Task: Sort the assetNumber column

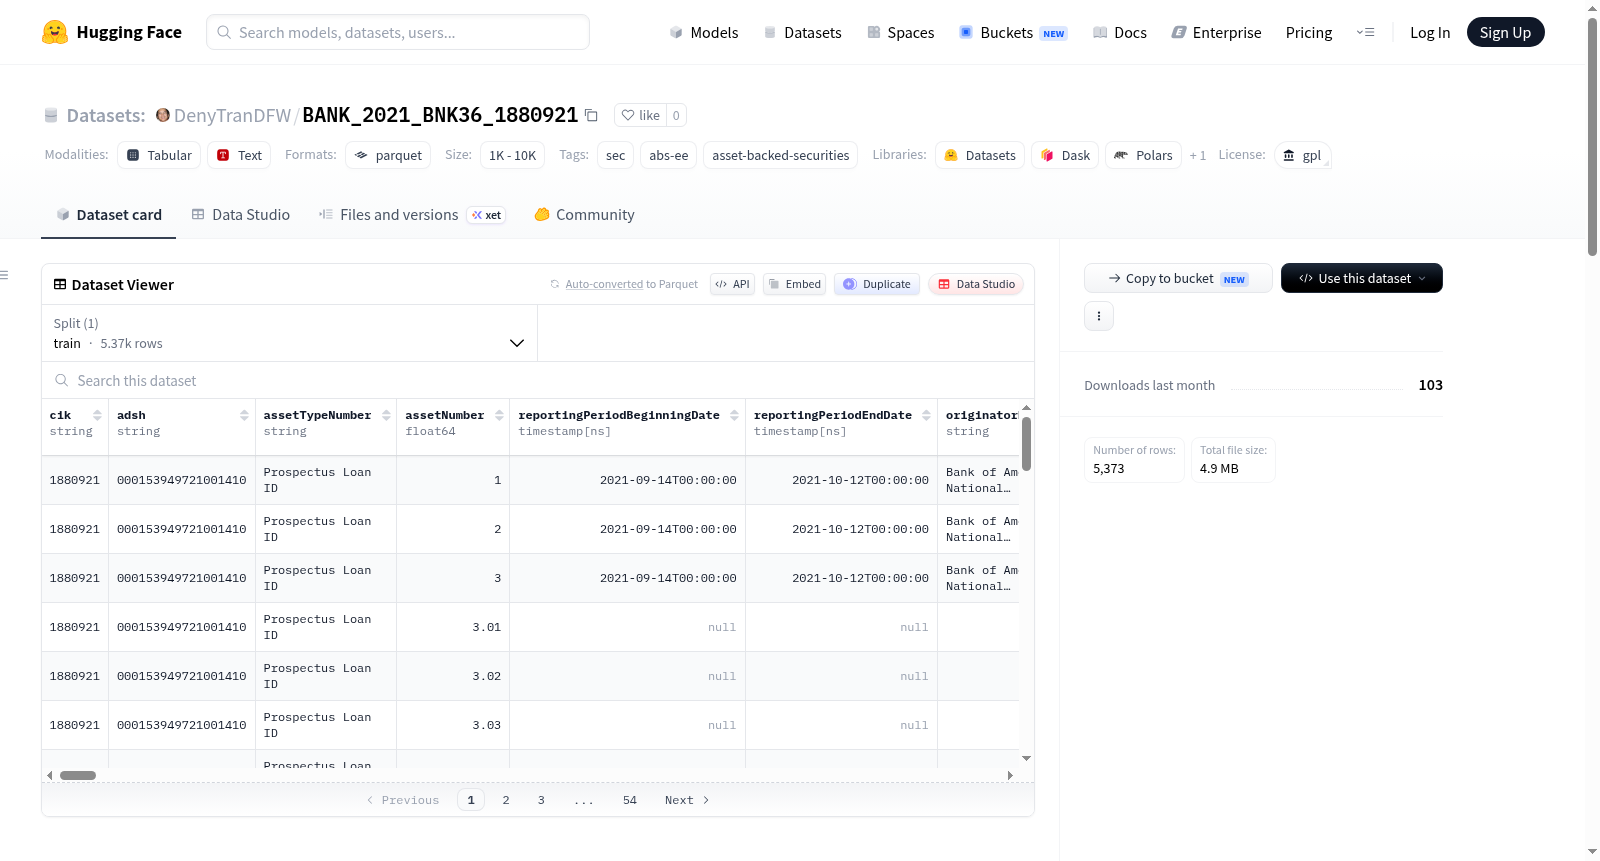Action: [x=499, y=415]
